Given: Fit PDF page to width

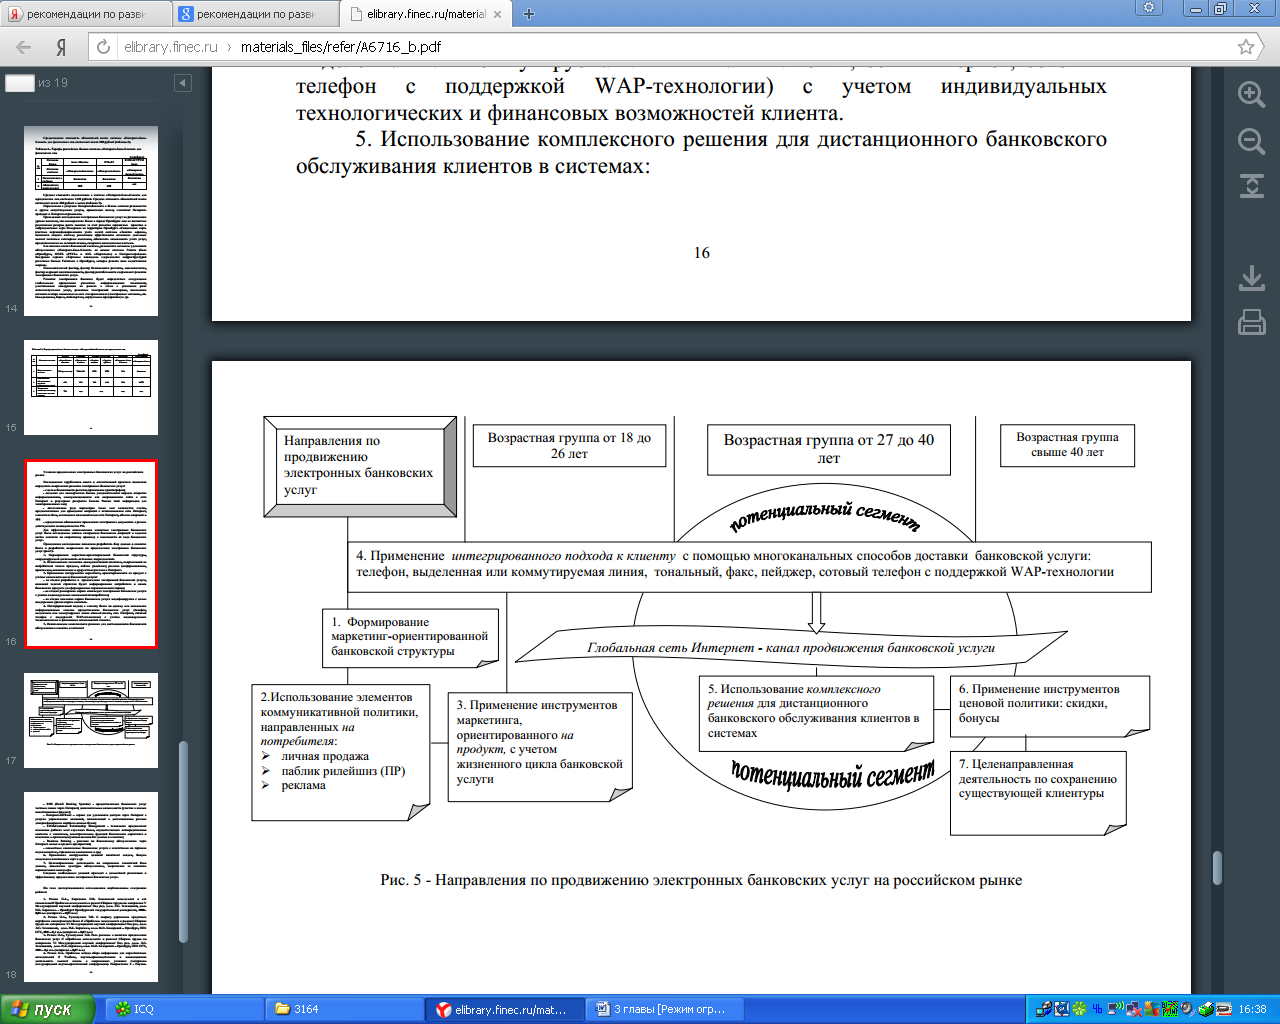Looking at the screenshot, I should pos(1251,186).
